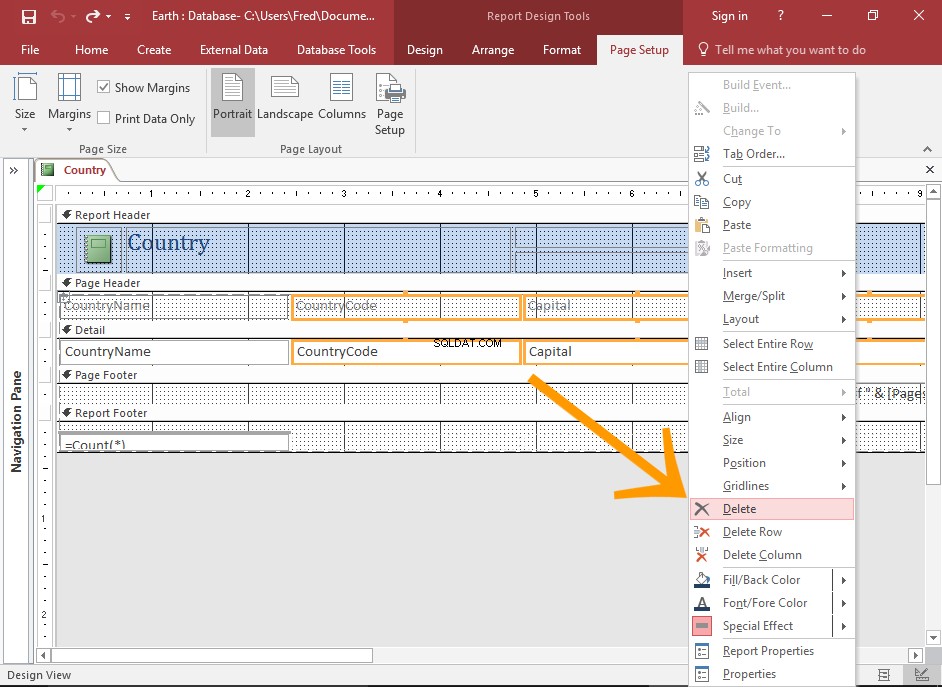Click the Save icon in the title bar
This screenshot has height=687, width=942.
coord(29,16)
